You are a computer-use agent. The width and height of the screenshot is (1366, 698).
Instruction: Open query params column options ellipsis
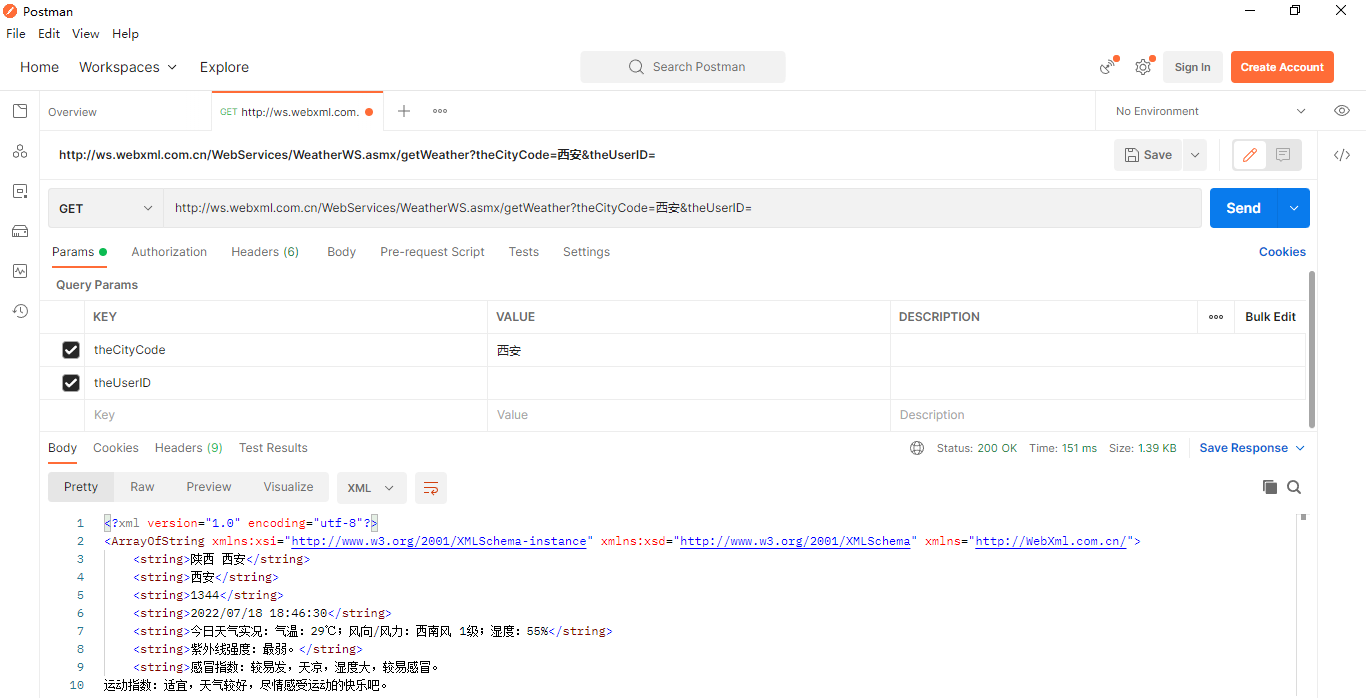1216,317
